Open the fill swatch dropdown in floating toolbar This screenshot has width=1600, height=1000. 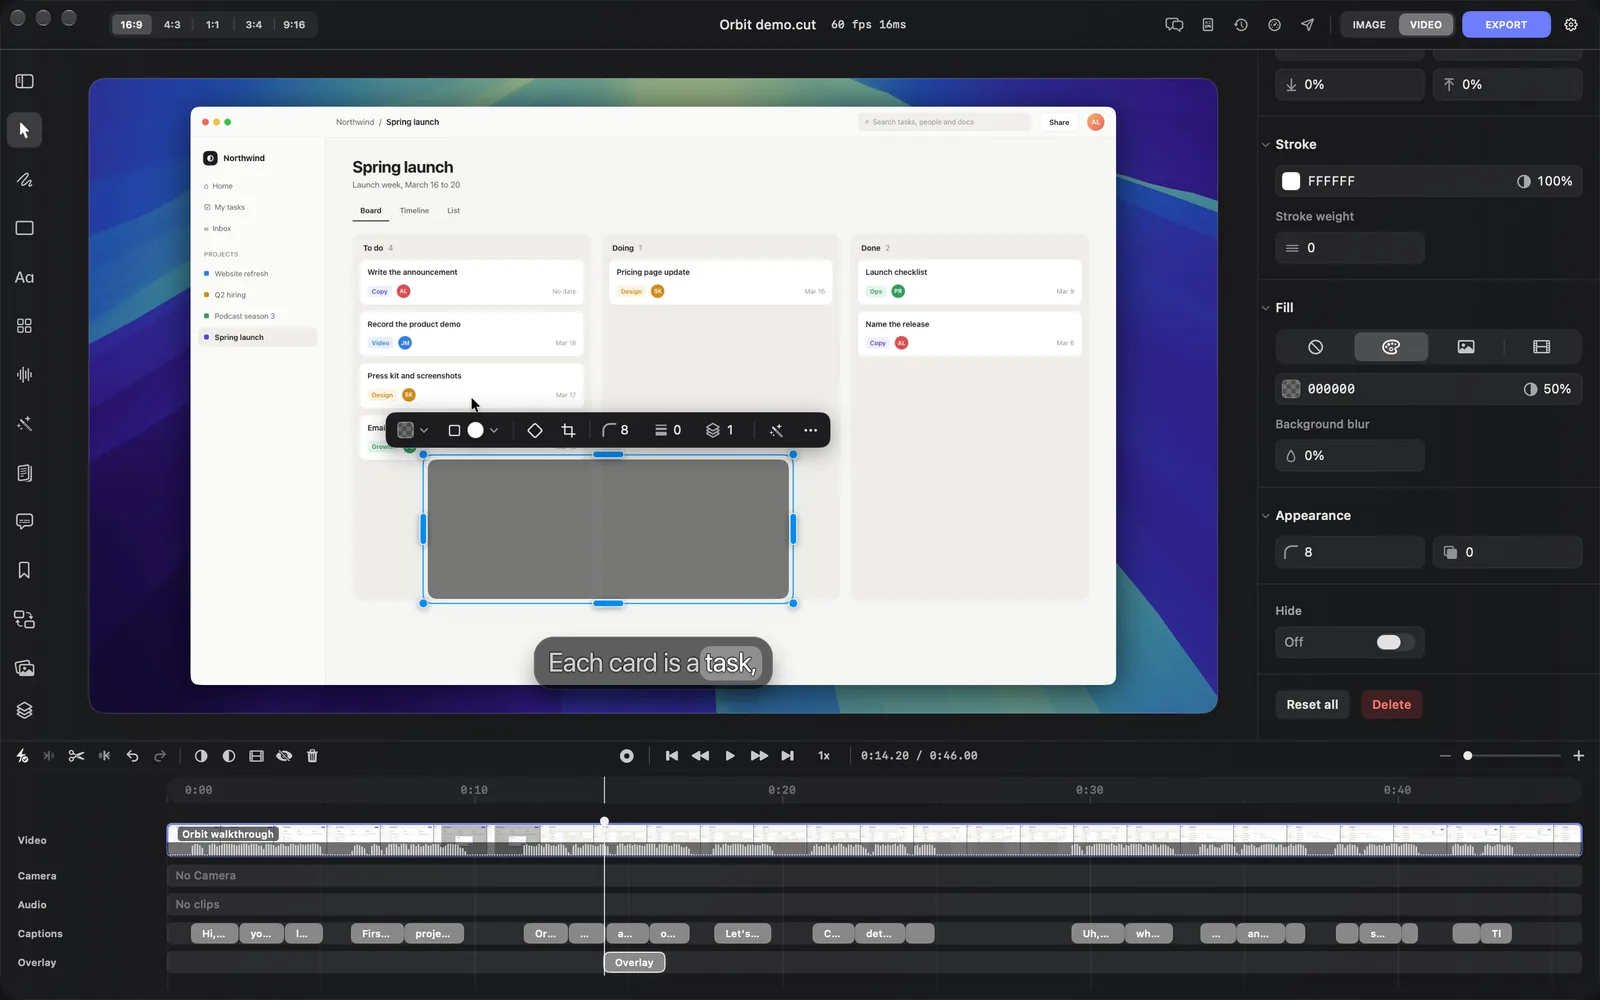(413, 430)
